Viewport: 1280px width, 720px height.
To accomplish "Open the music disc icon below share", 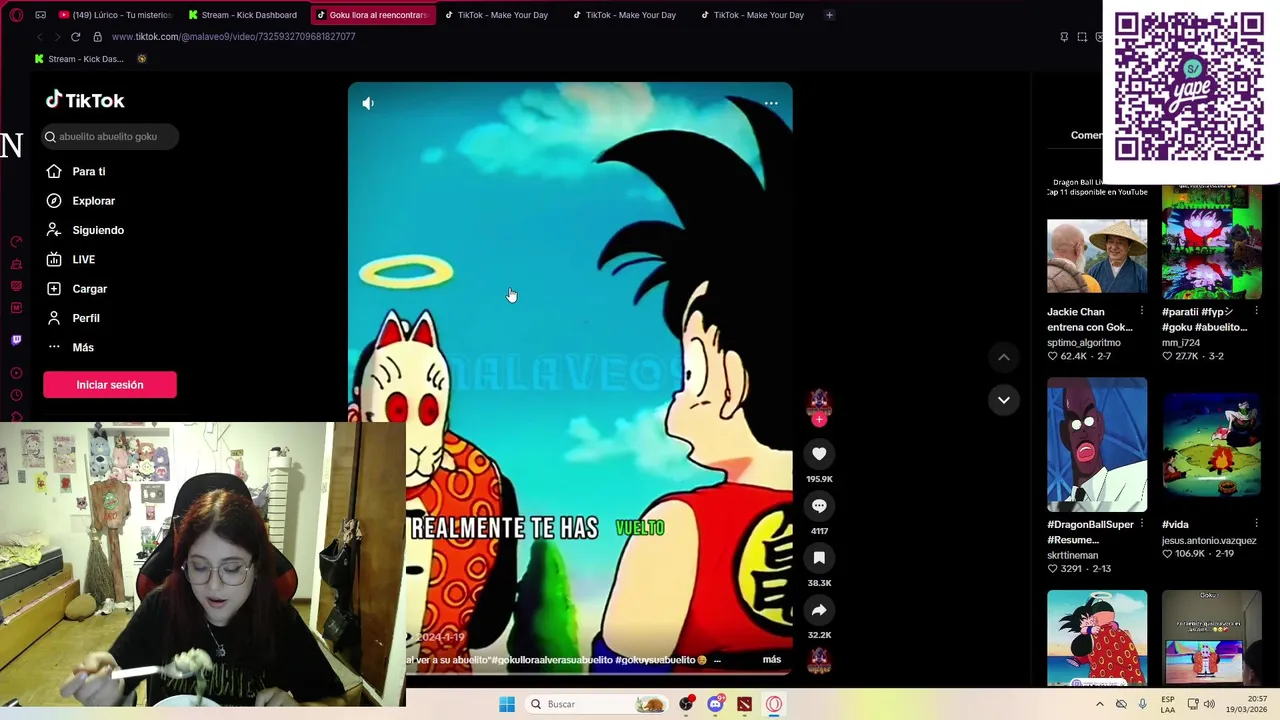I will pyautogui.click(x=819, y=659).
